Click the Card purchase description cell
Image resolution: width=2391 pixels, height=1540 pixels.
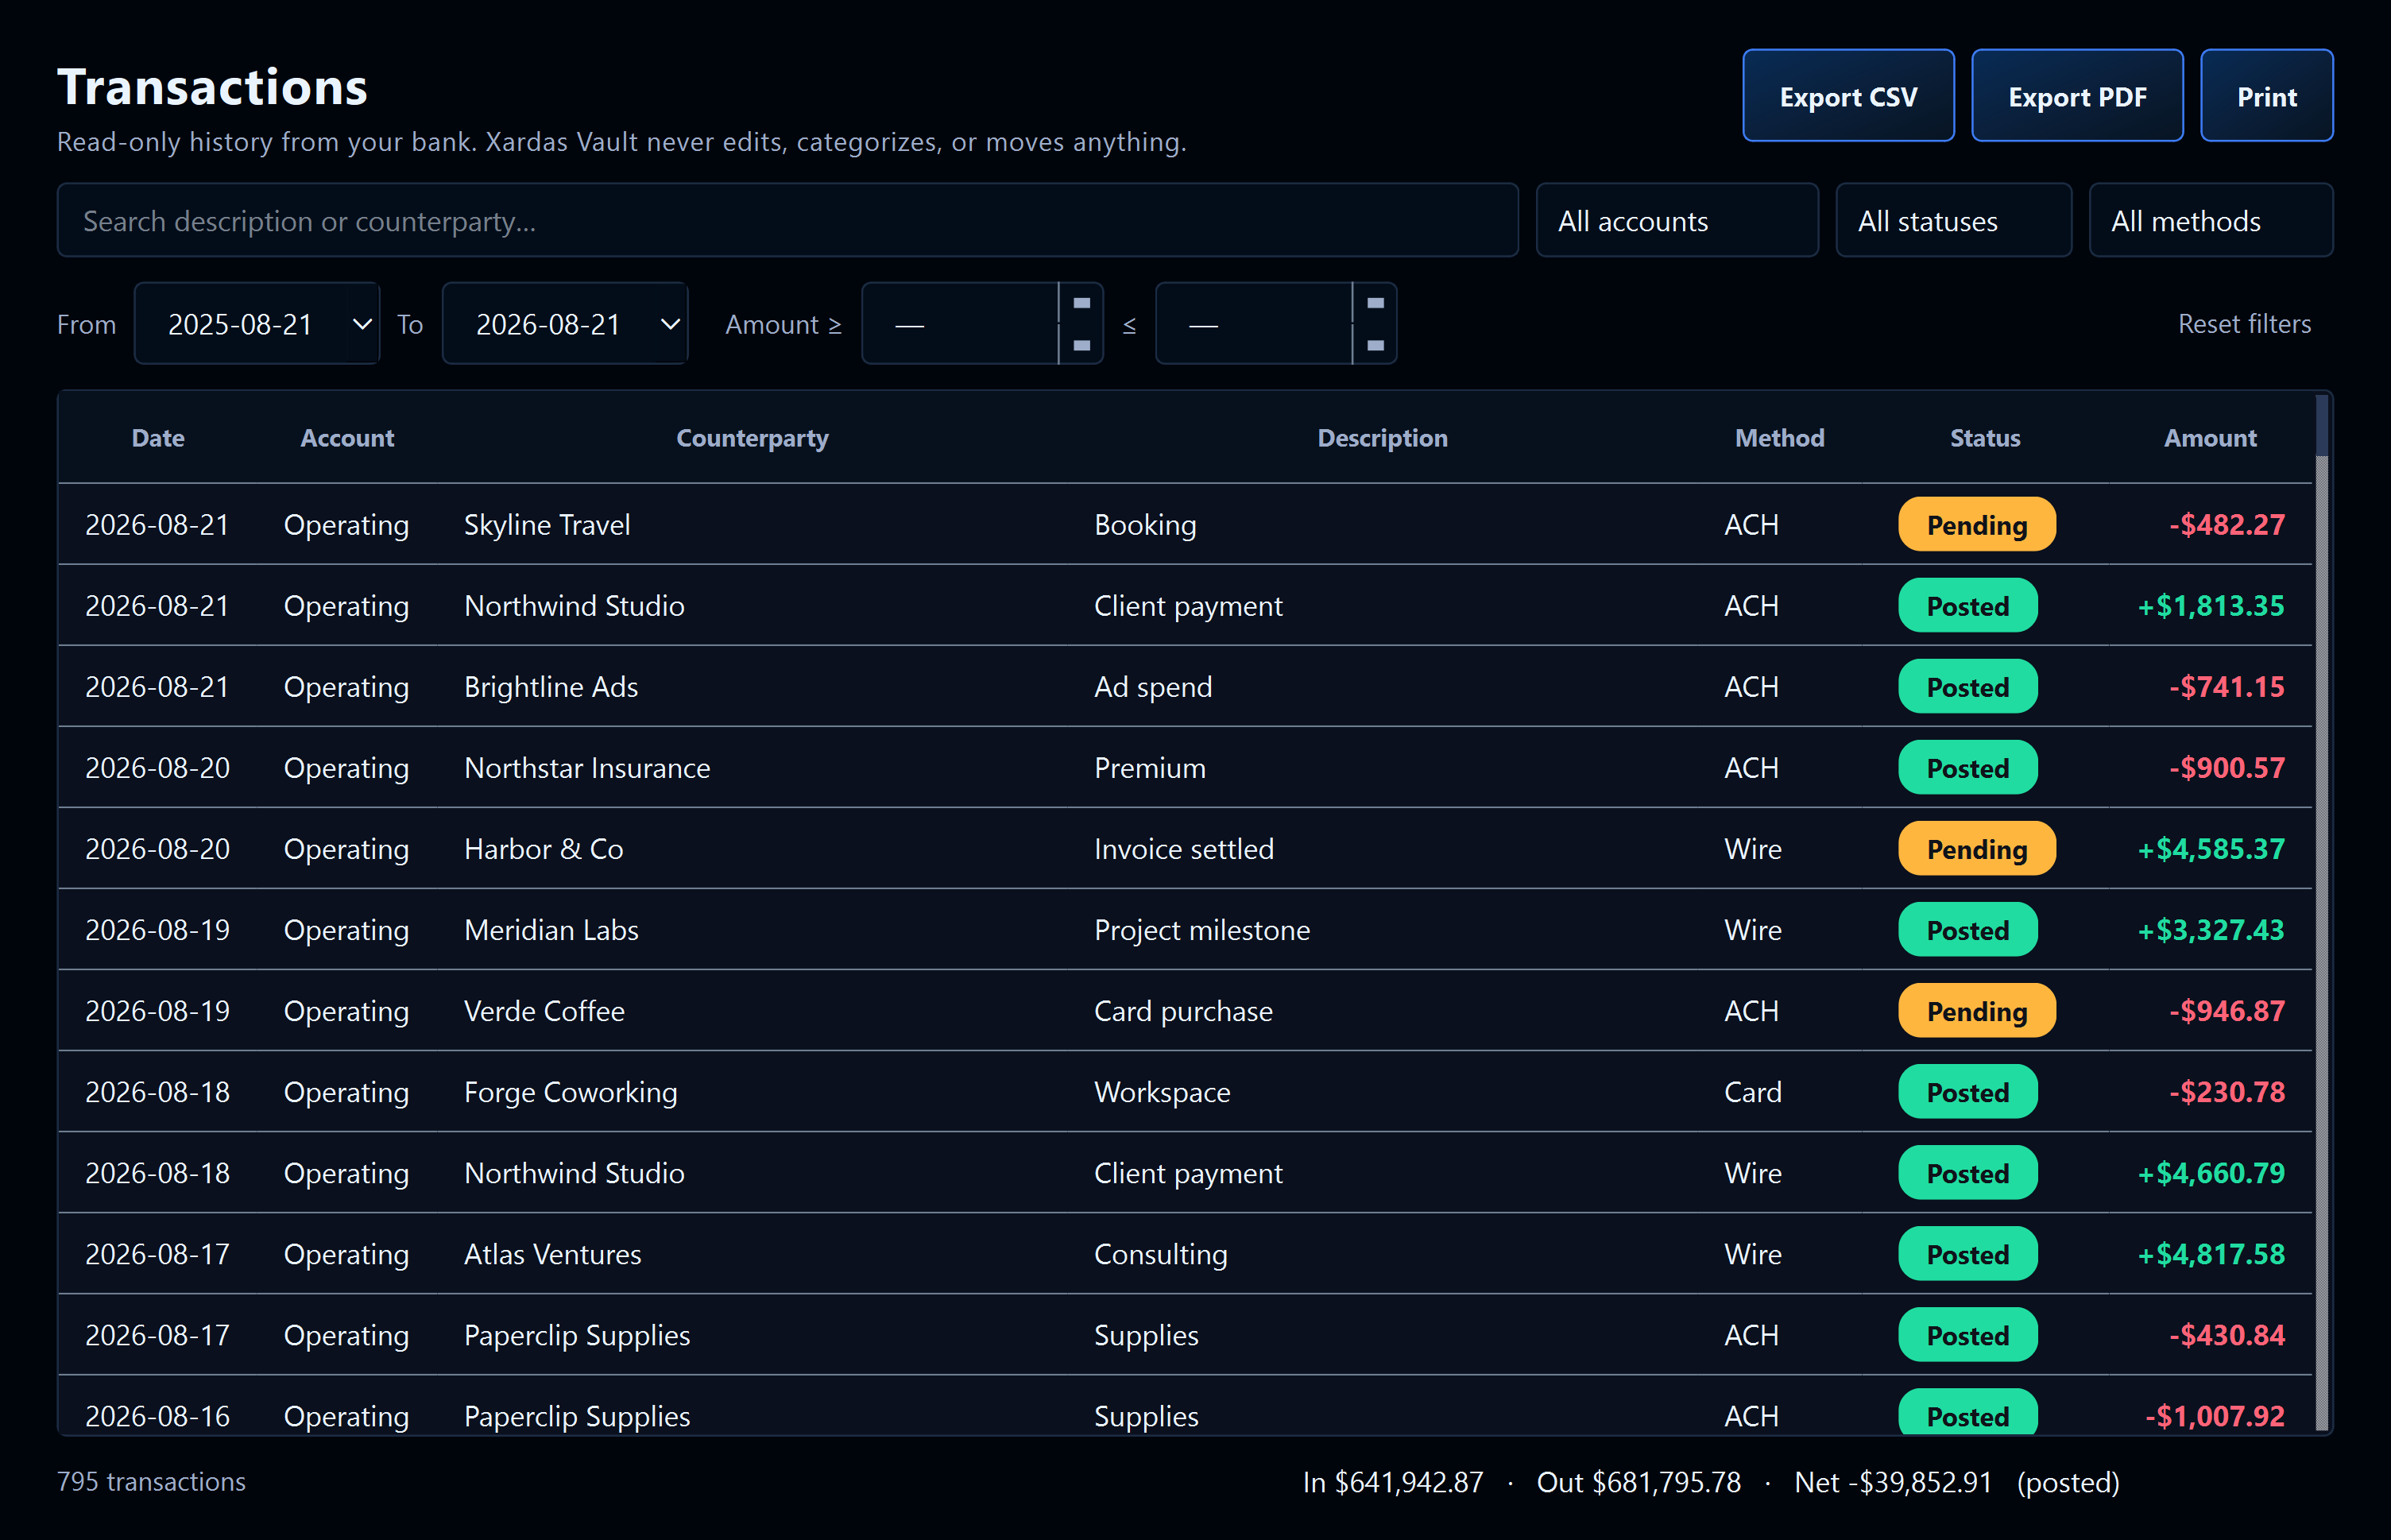tap(1382, 1011)
